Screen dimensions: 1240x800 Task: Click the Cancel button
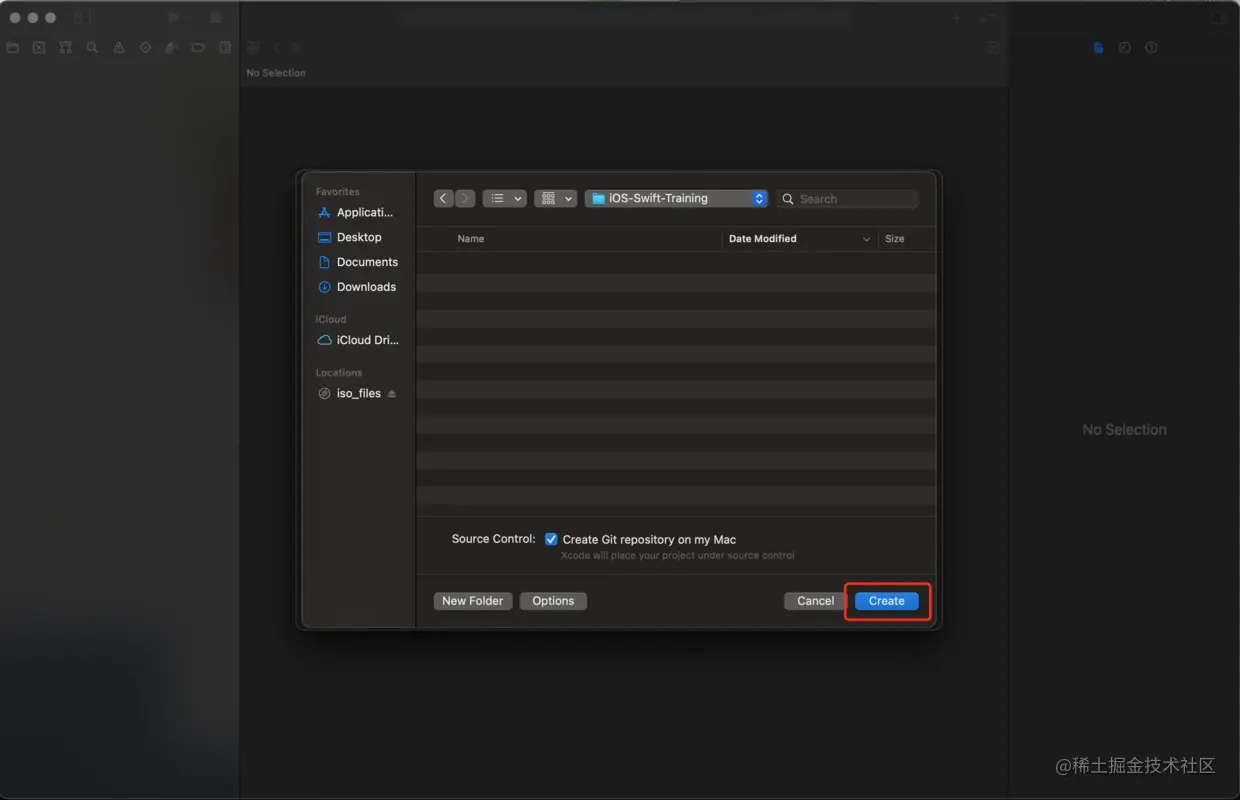pos(815,601)
